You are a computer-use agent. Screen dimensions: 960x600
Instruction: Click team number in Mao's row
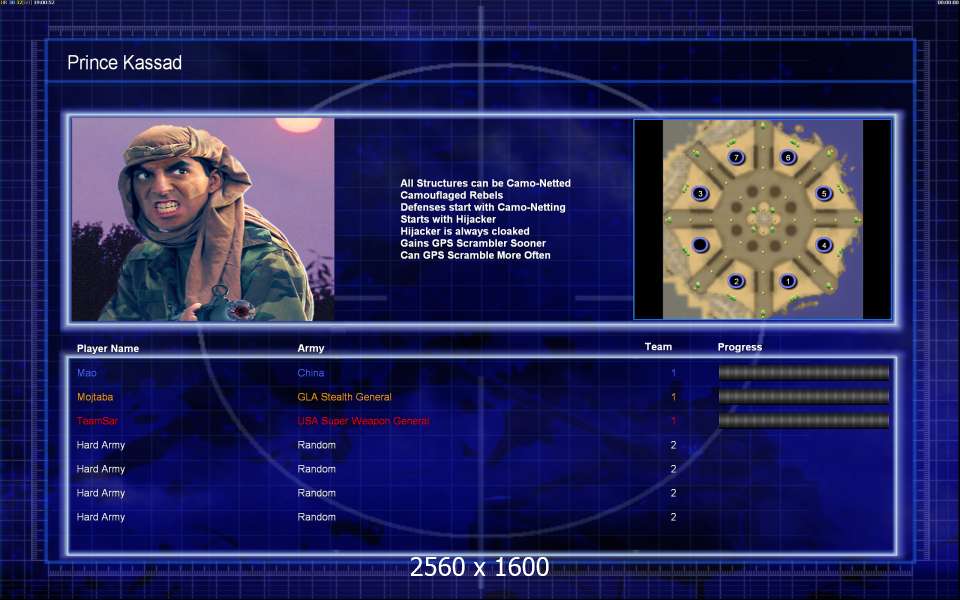click(673, 373)
